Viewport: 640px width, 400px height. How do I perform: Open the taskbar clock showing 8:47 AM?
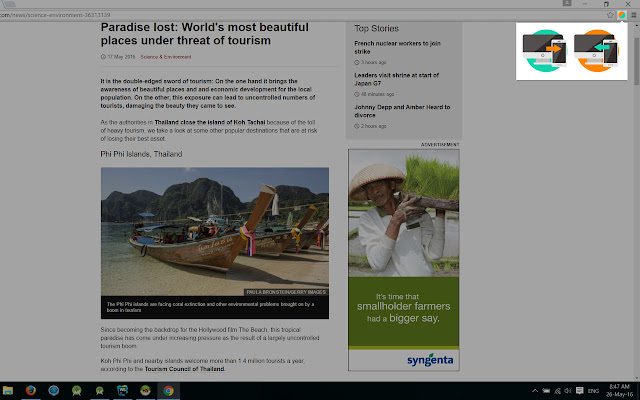coord(619,390)
